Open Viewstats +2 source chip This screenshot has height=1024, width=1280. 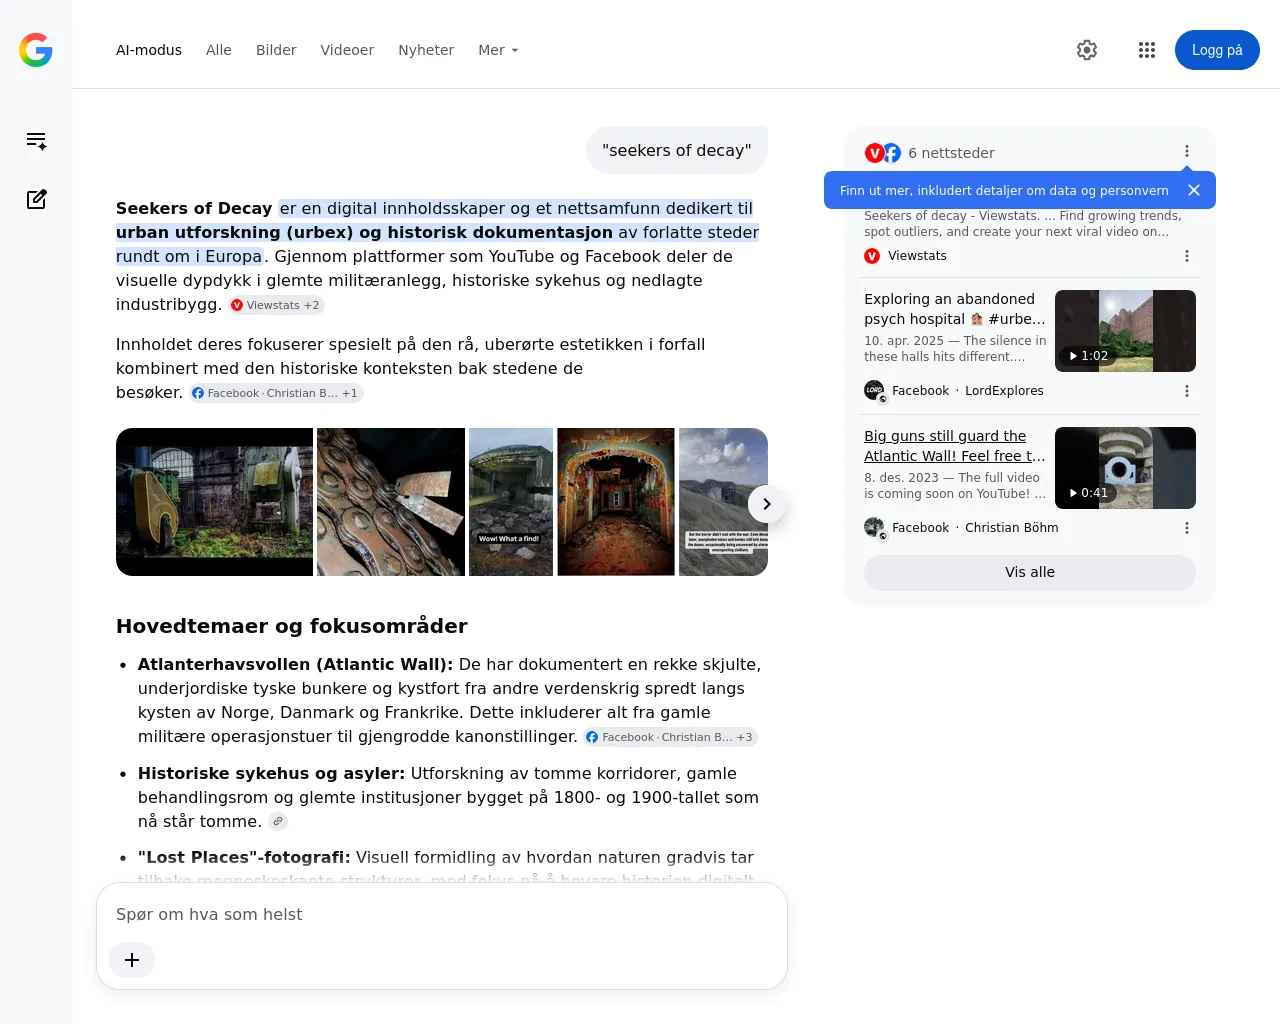click(276, 305)
